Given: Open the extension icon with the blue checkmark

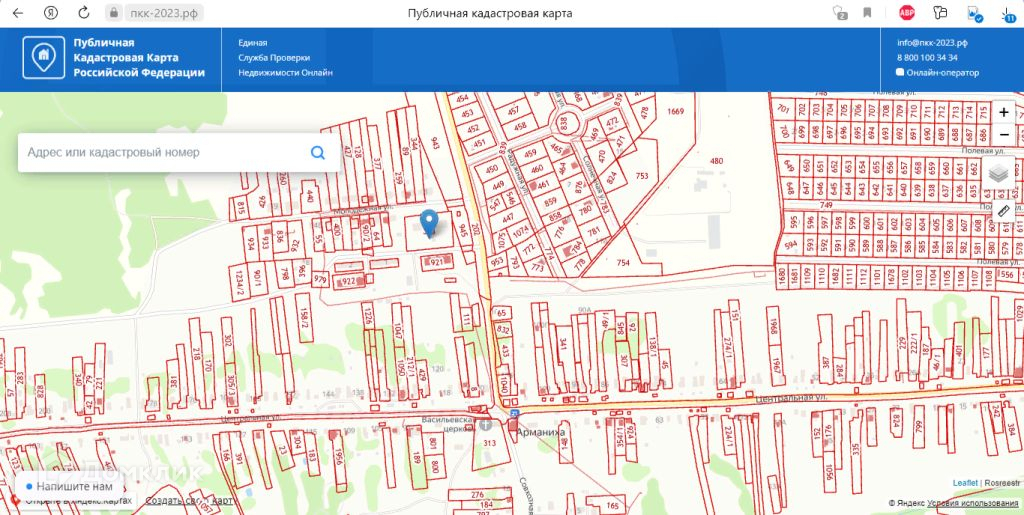Looking at the screenshot, I should [x=974, y=14].
